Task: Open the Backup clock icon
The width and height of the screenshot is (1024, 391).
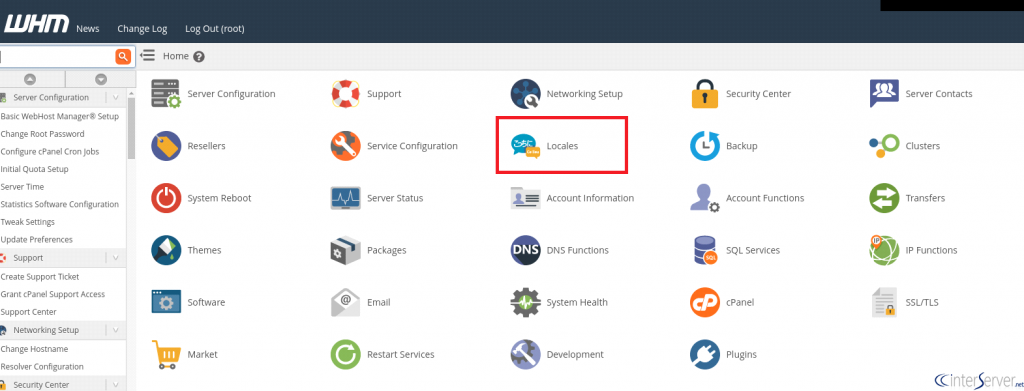Action: [x=705, y=146]
